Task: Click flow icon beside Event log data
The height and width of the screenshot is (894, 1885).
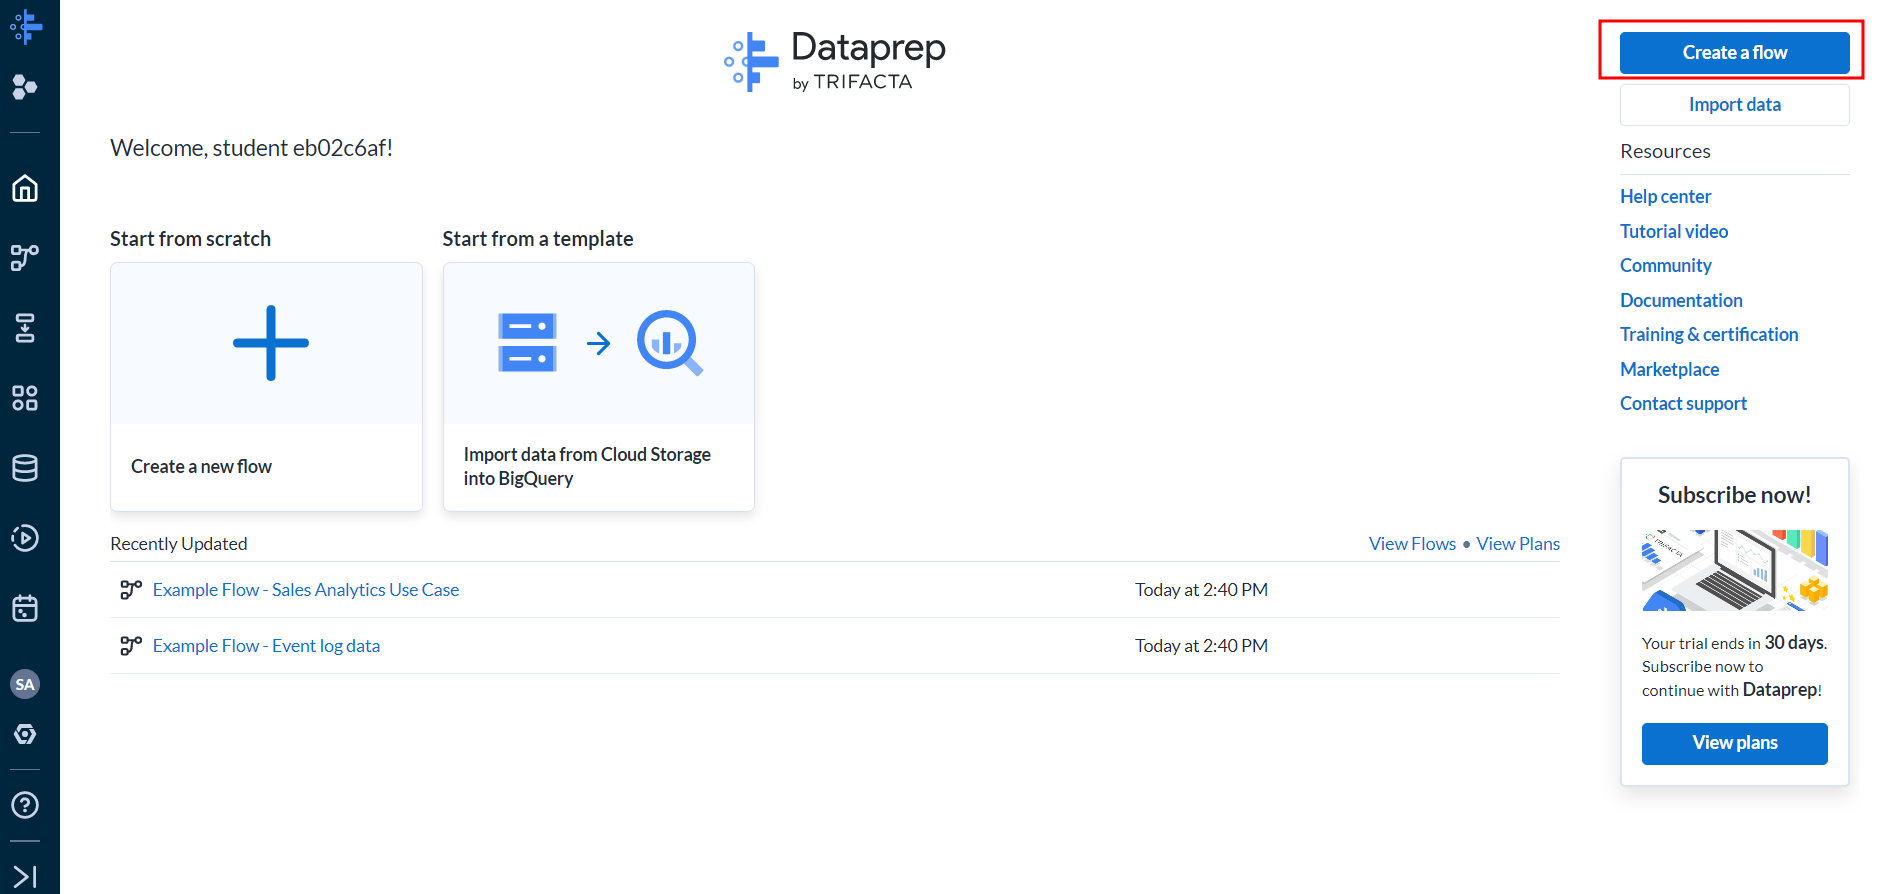Action: tap(131, 646)
